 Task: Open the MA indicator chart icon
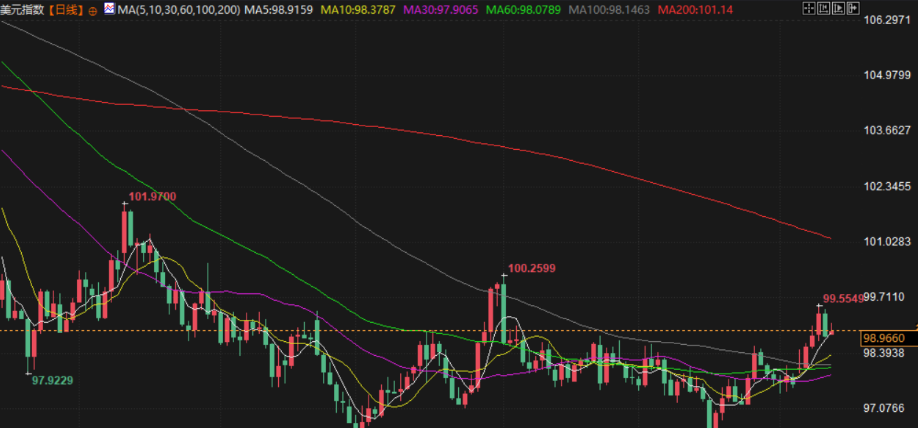109,8
